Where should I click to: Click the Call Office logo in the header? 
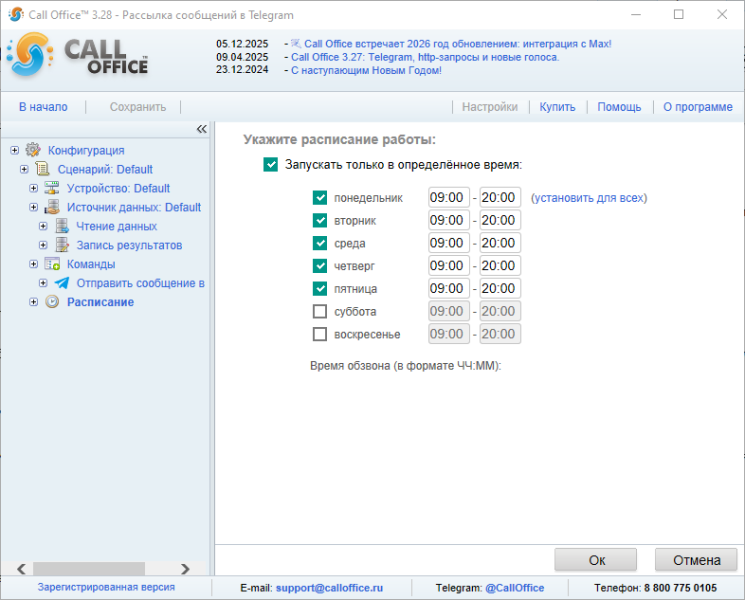point(77,55)
